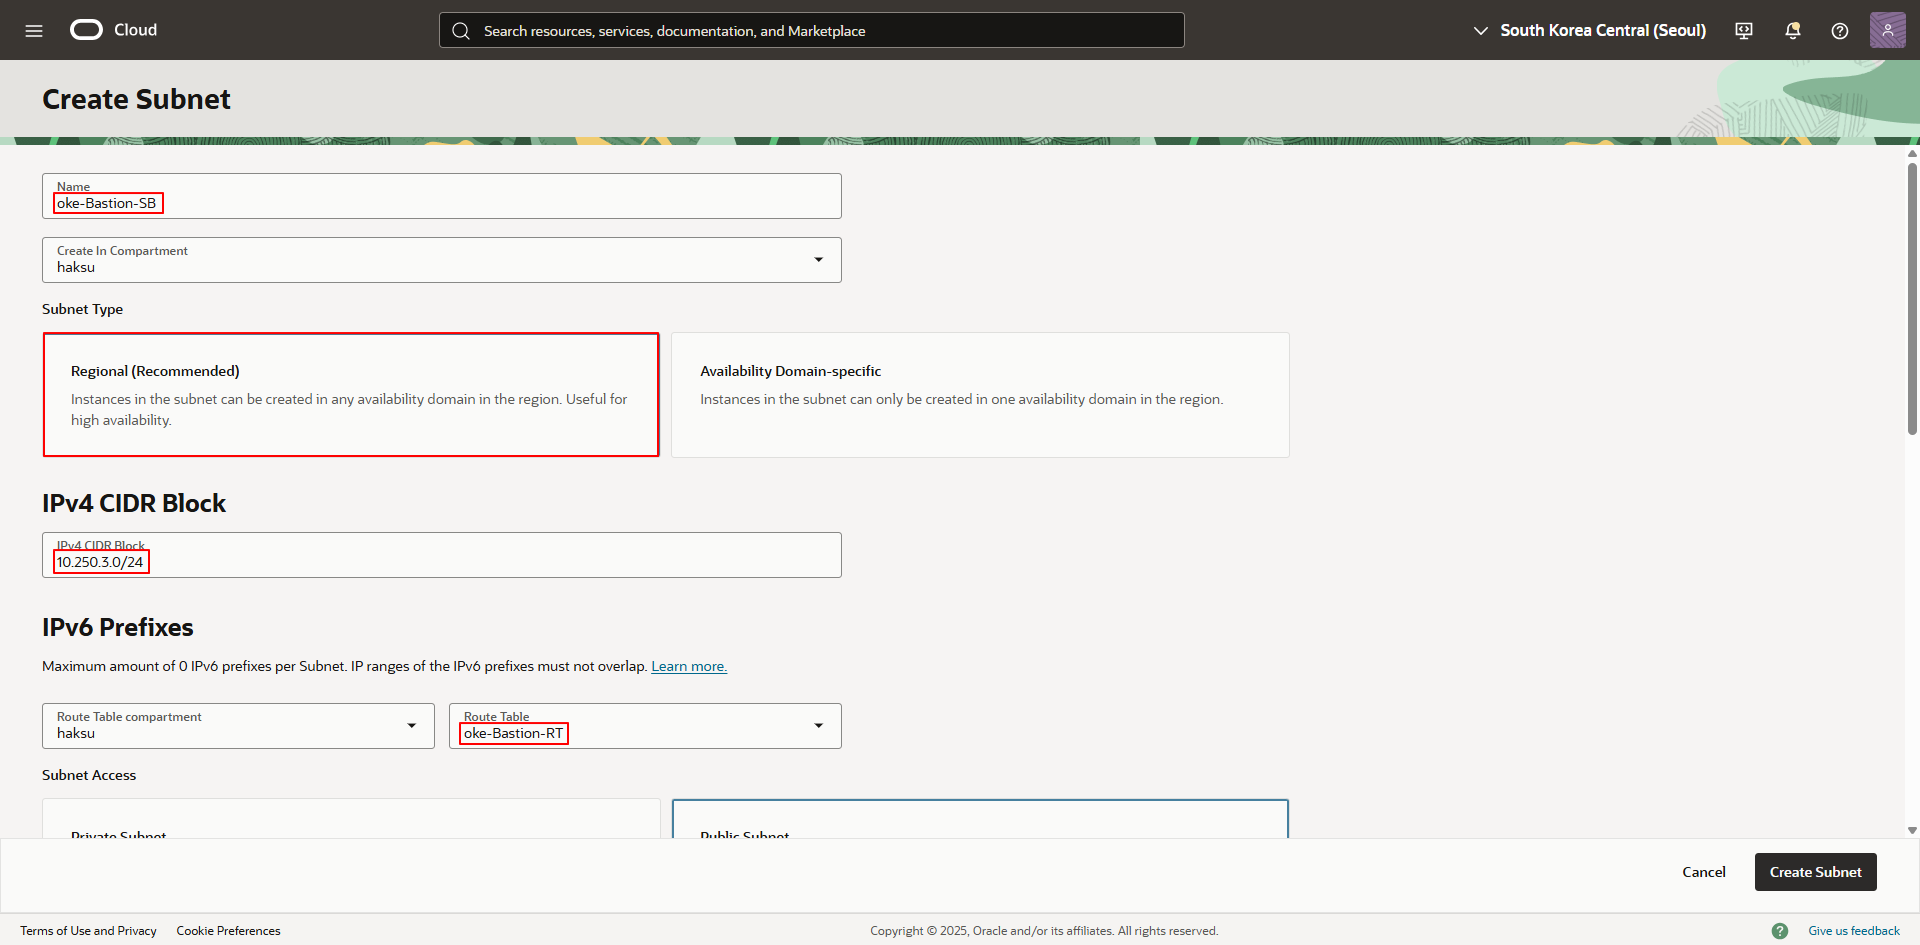The width and height of the screenshot is (1920, 945).
Task: Open the hamburger navigation menu
Action: 34,31
